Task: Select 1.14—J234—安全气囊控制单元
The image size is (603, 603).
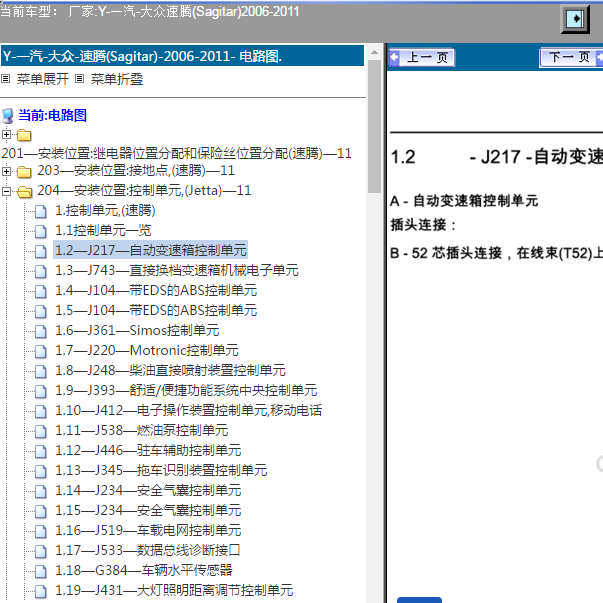Action: pyautogui.click(x=148, y=490)
